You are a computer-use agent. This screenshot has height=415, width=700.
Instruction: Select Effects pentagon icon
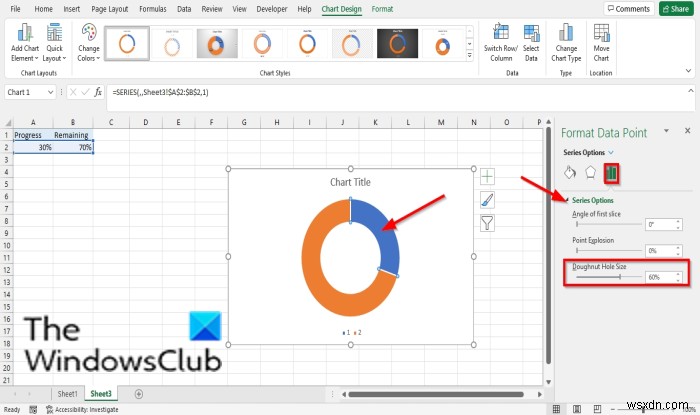(590, 173)
